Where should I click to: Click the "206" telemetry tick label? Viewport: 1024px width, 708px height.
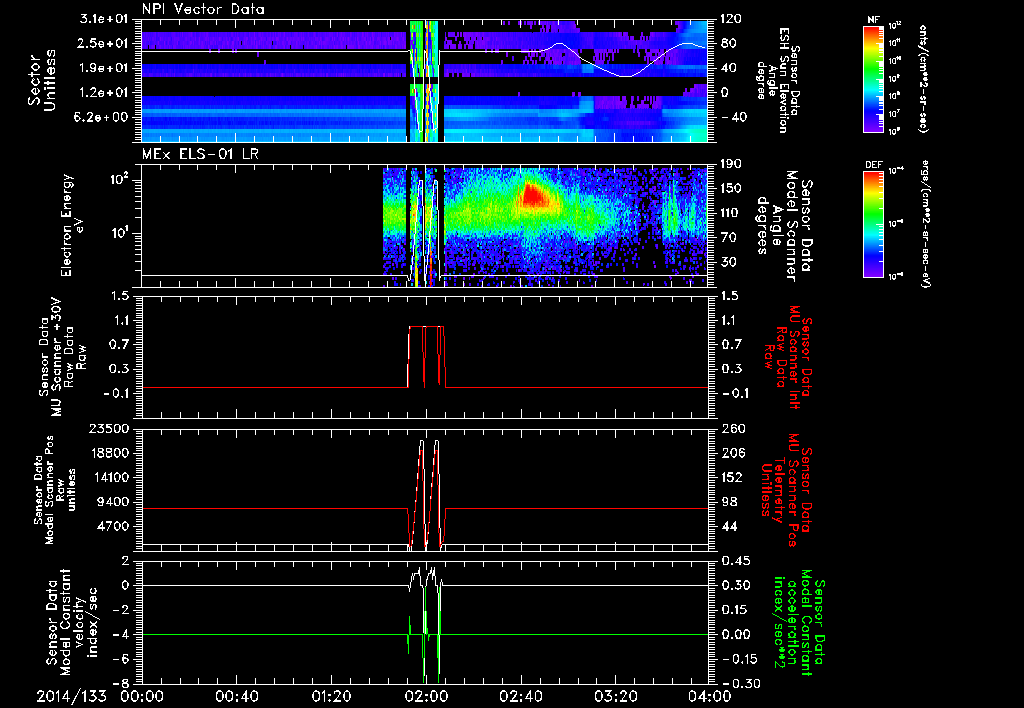[x=731, y=453]
